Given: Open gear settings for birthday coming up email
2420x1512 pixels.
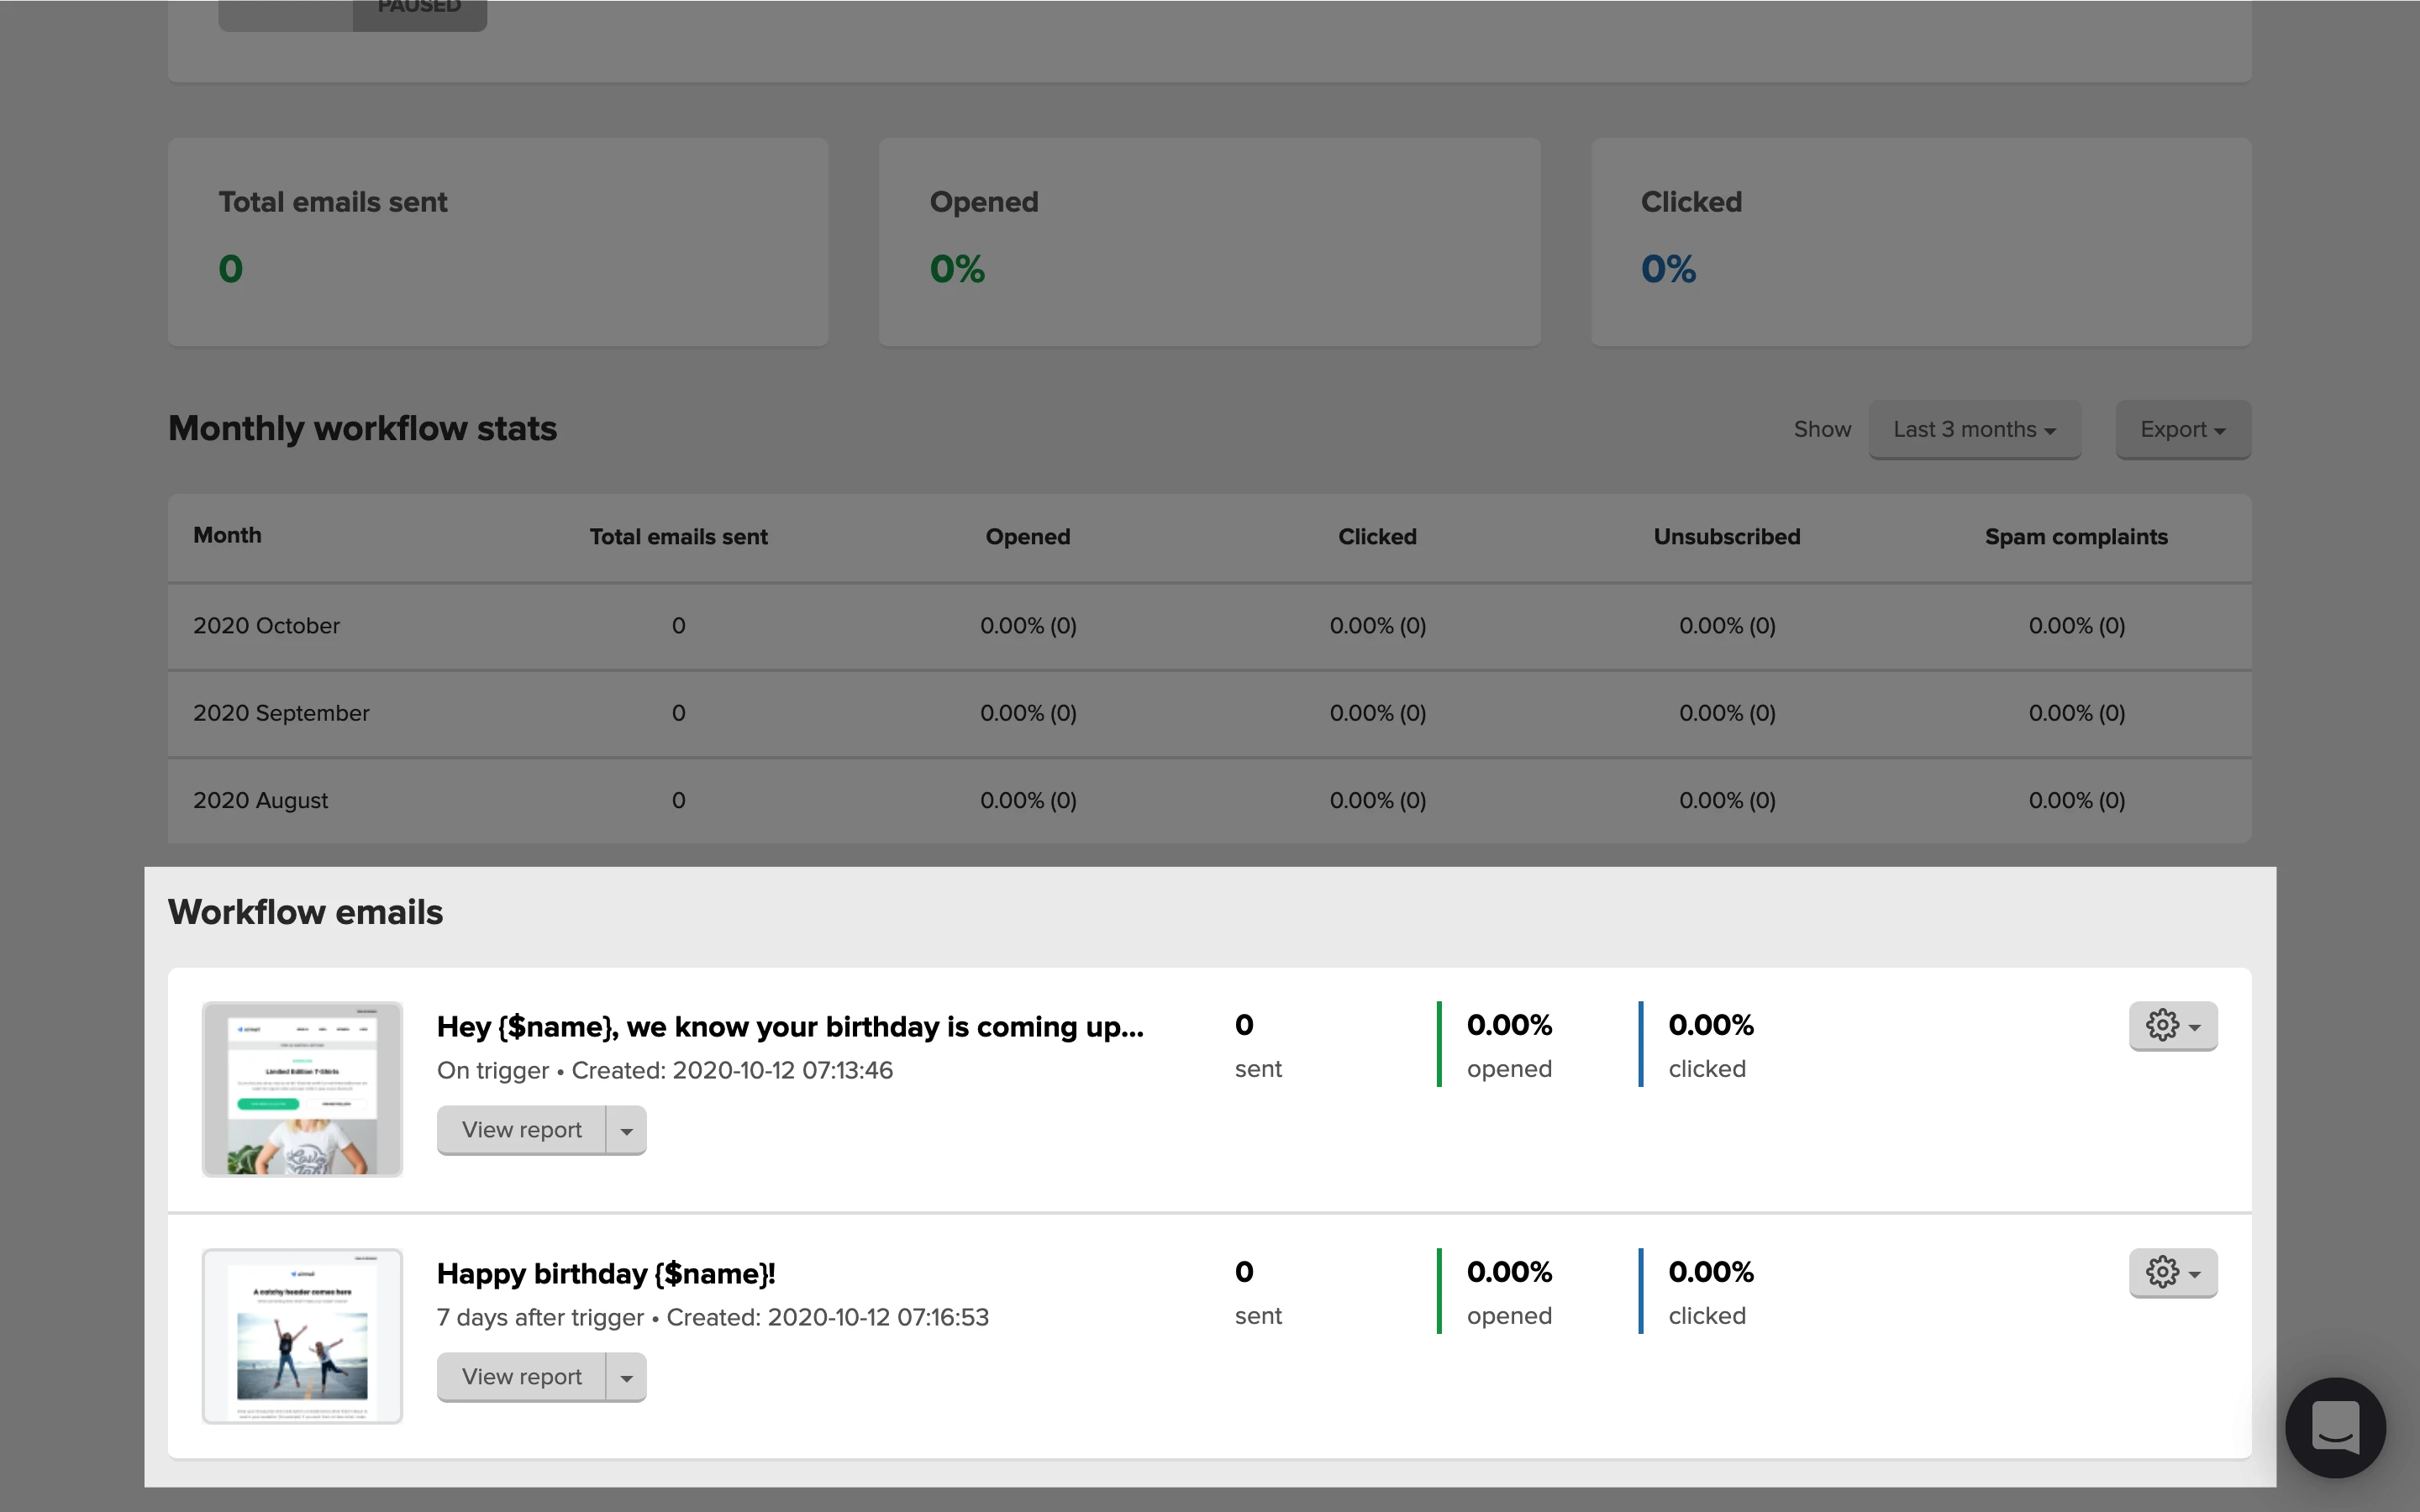Looking at the screenshot, I should click(2172, 1026).
